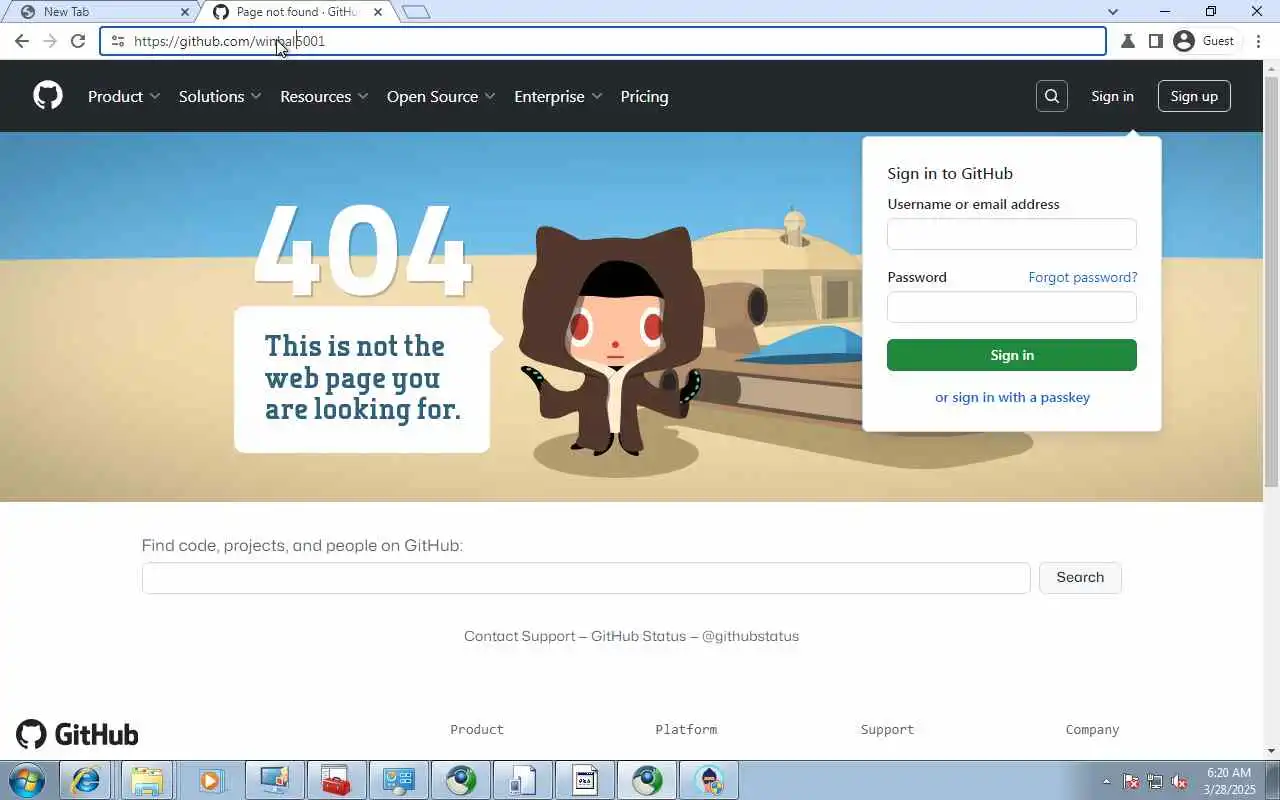This screenshot has width=1280, height=800.
Task: Show hidden tray icons arrow
Action: [x=1106, y=781]
